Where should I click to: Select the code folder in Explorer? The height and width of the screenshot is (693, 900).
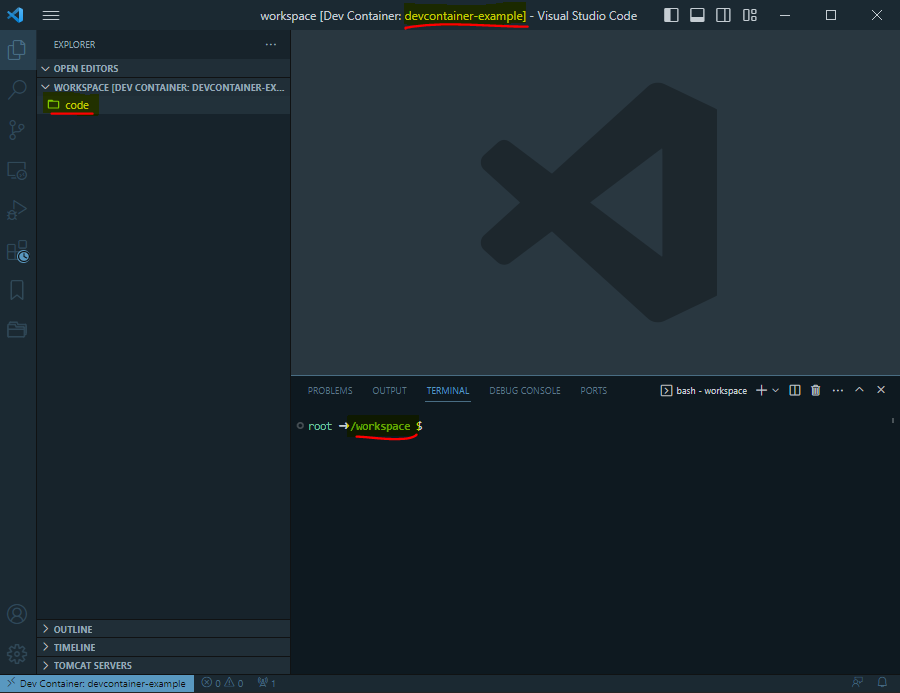(x=164, y=105)
